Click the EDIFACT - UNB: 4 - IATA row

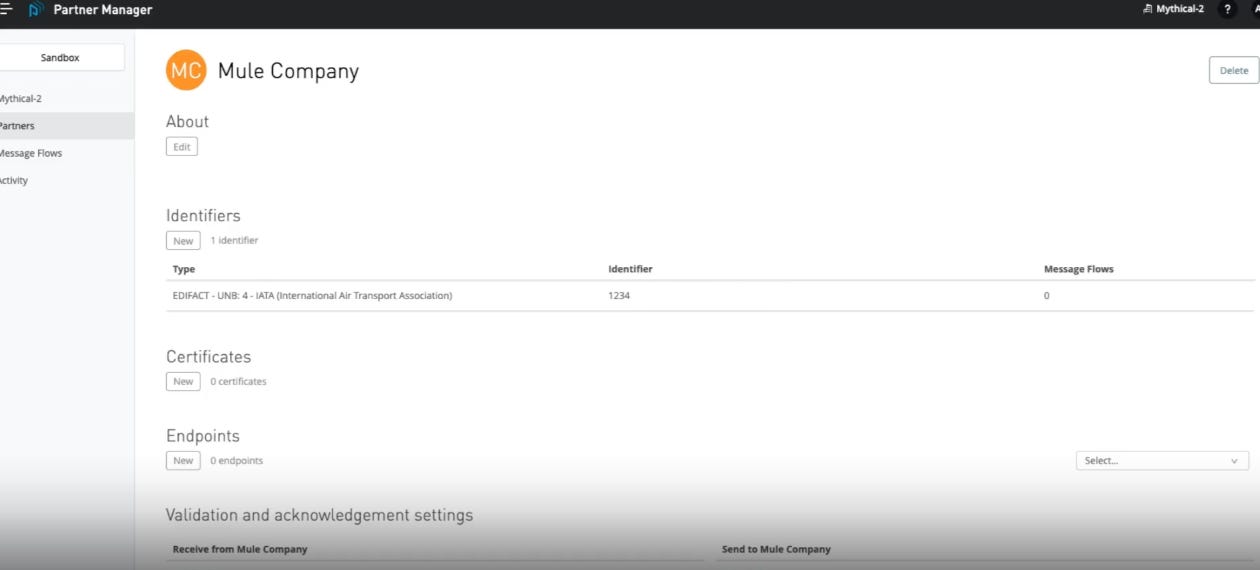[710, 296]
